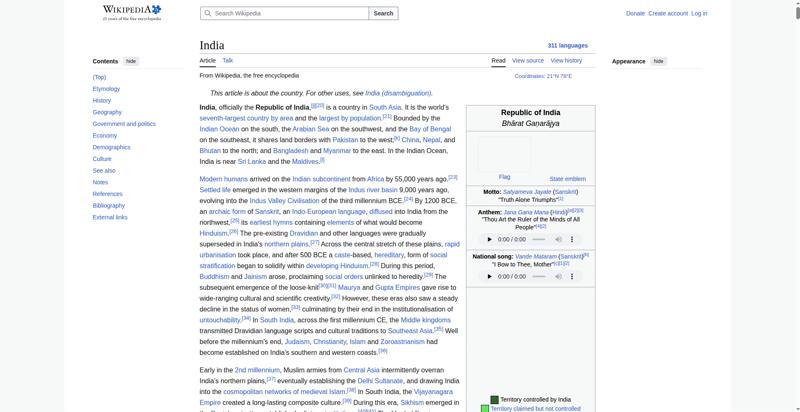Play the Vande Mataram national song audio

490,276
